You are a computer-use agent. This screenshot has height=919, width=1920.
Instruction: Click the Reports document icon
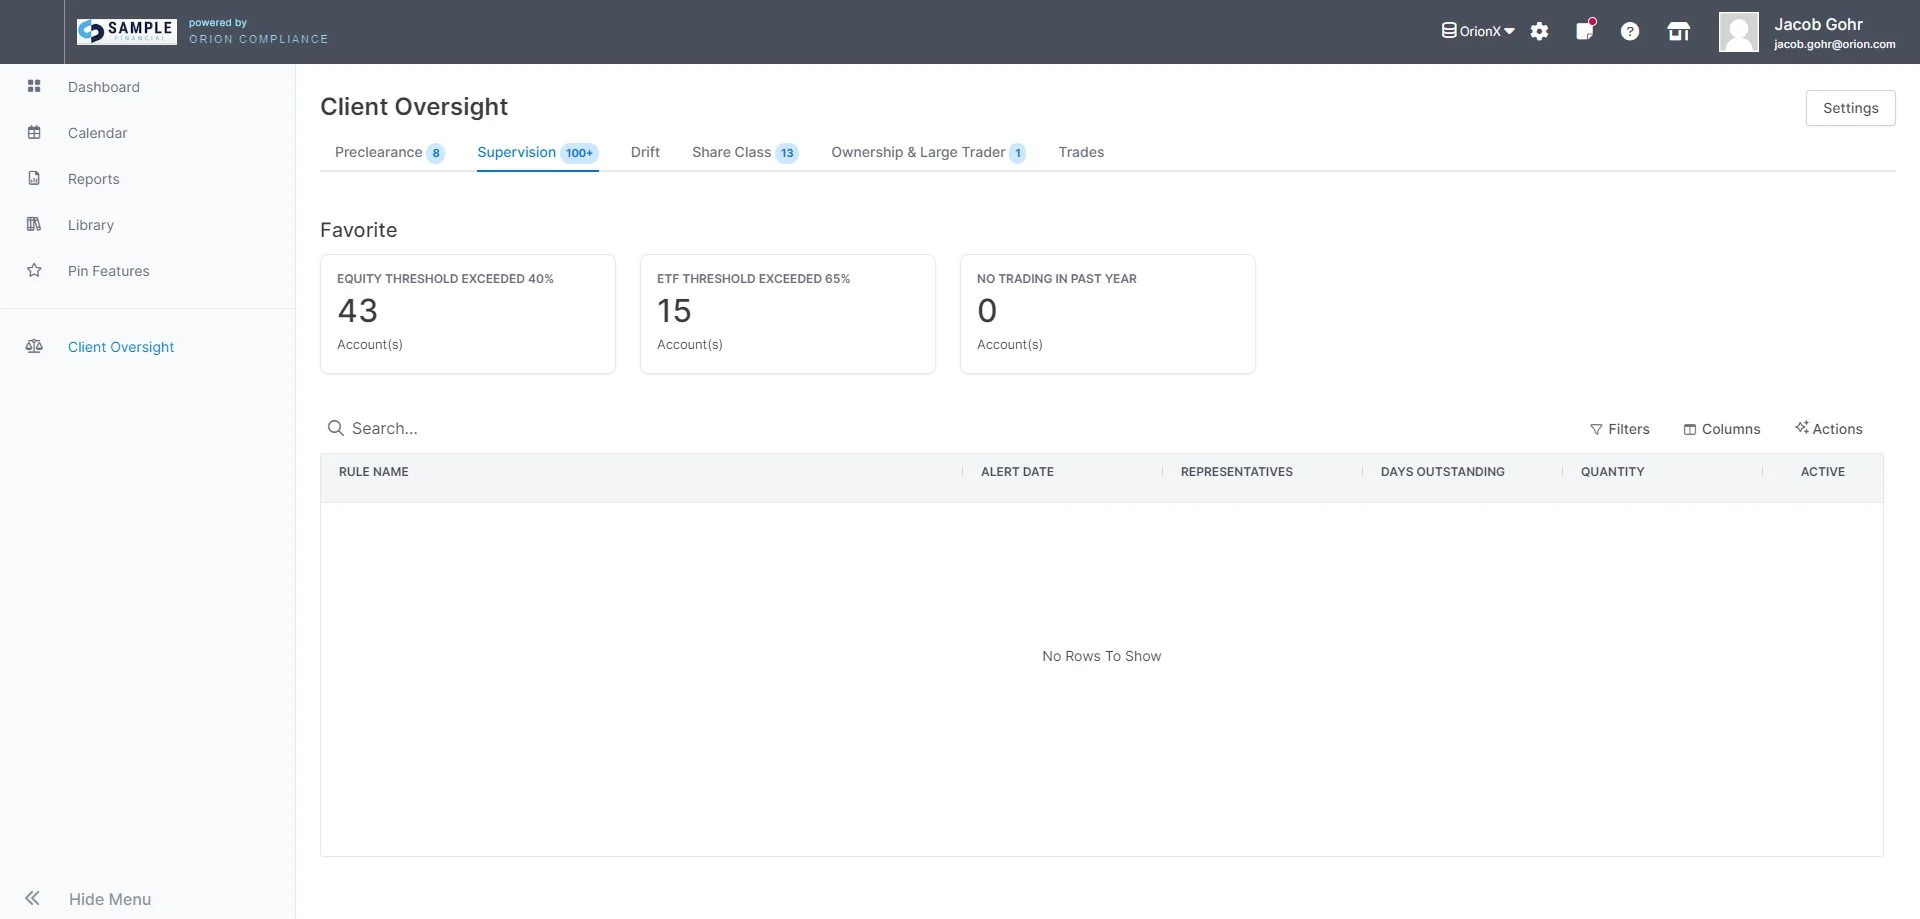[34, 178]
